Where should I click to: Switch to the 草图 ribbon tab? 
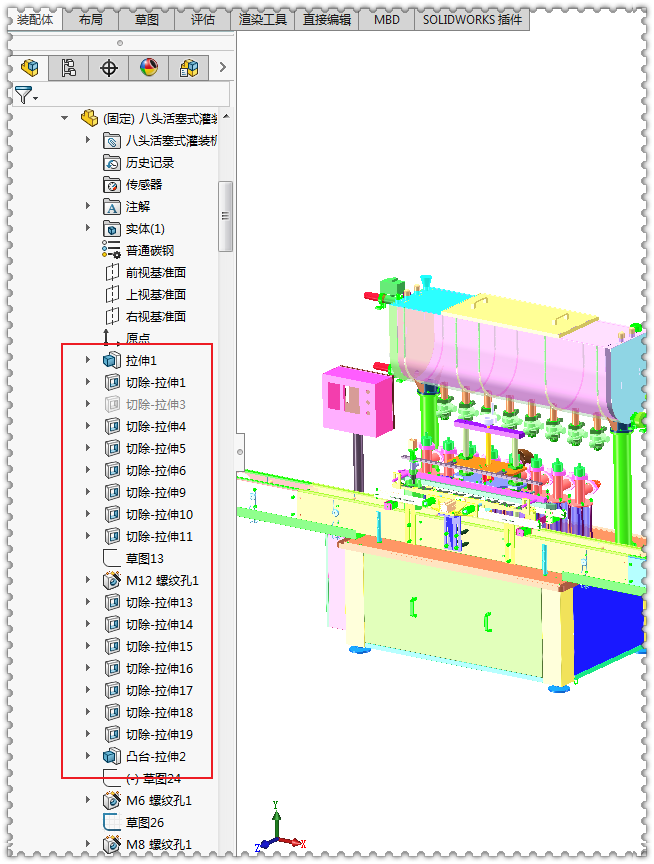(146, 19)
